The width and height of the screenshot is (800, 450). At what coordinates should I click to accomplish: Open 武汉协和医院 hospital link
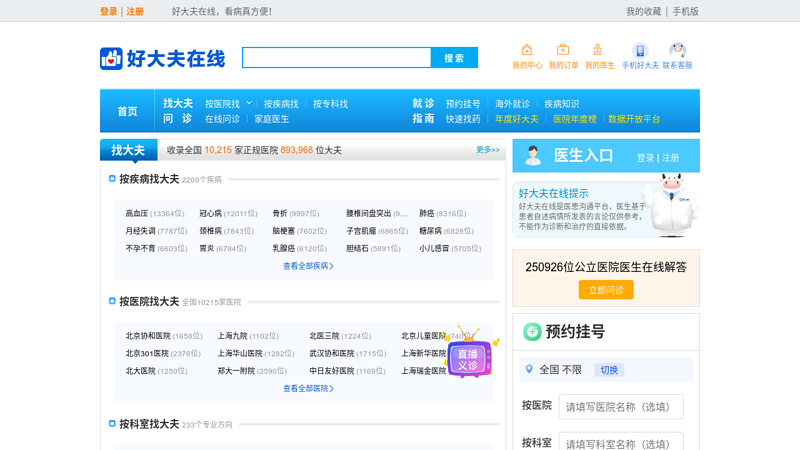click(332, 354)
